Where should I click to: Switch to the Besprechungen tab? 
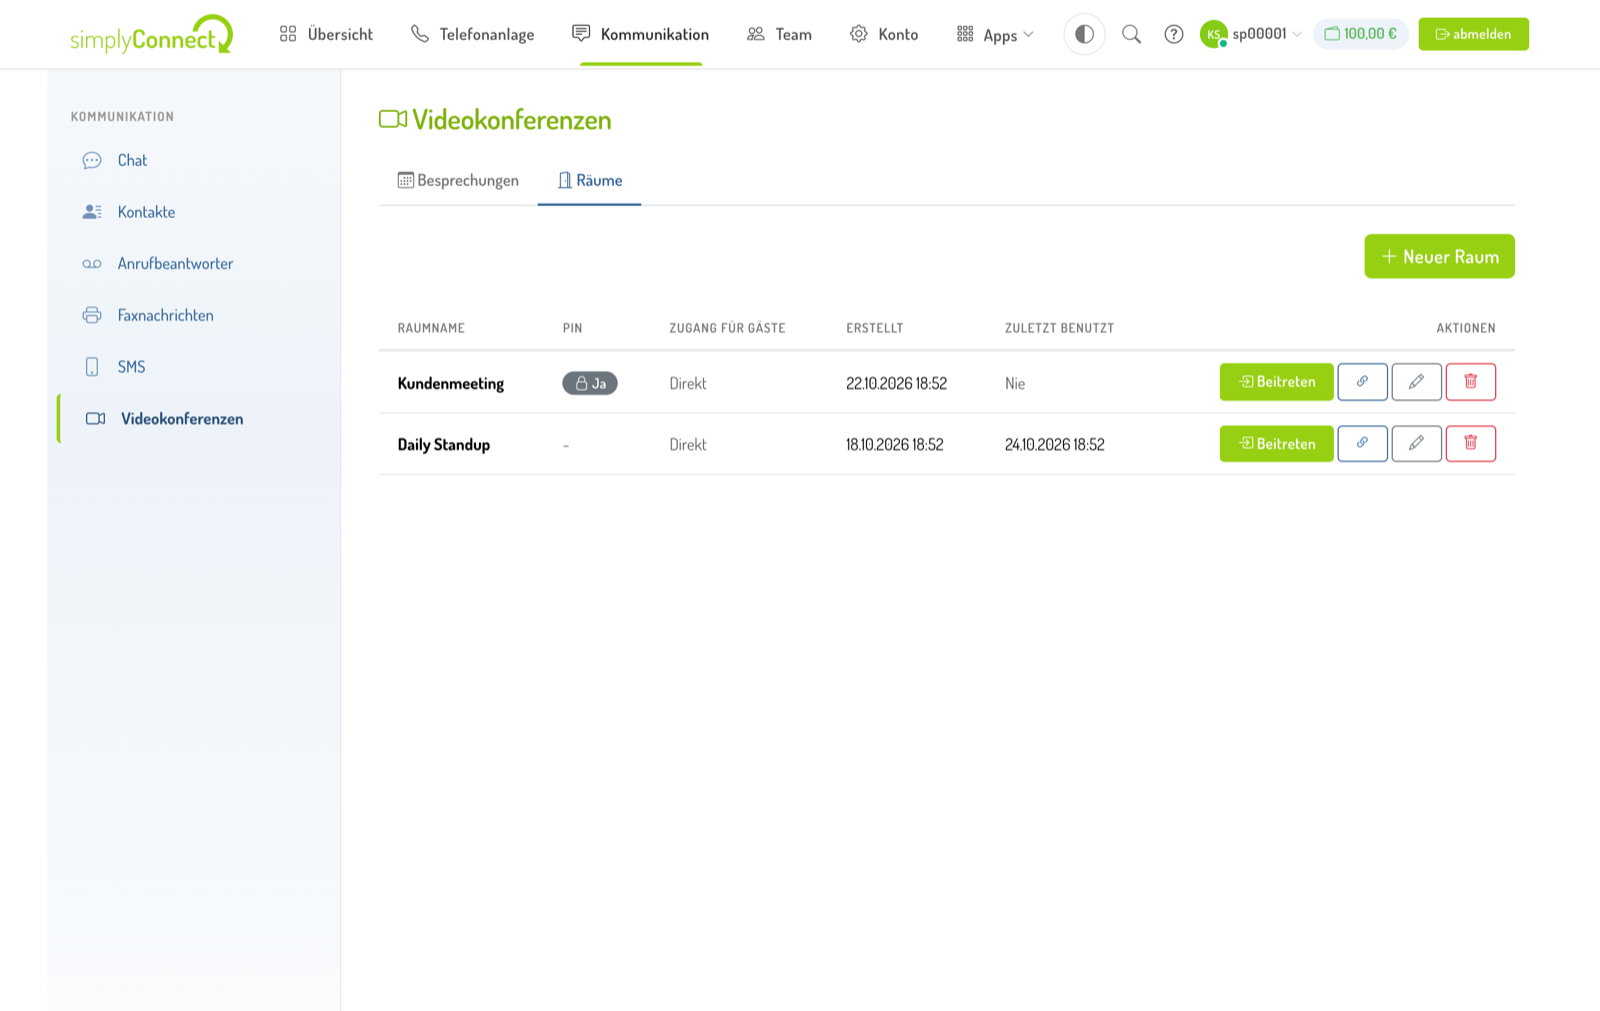tap(458, 181)
